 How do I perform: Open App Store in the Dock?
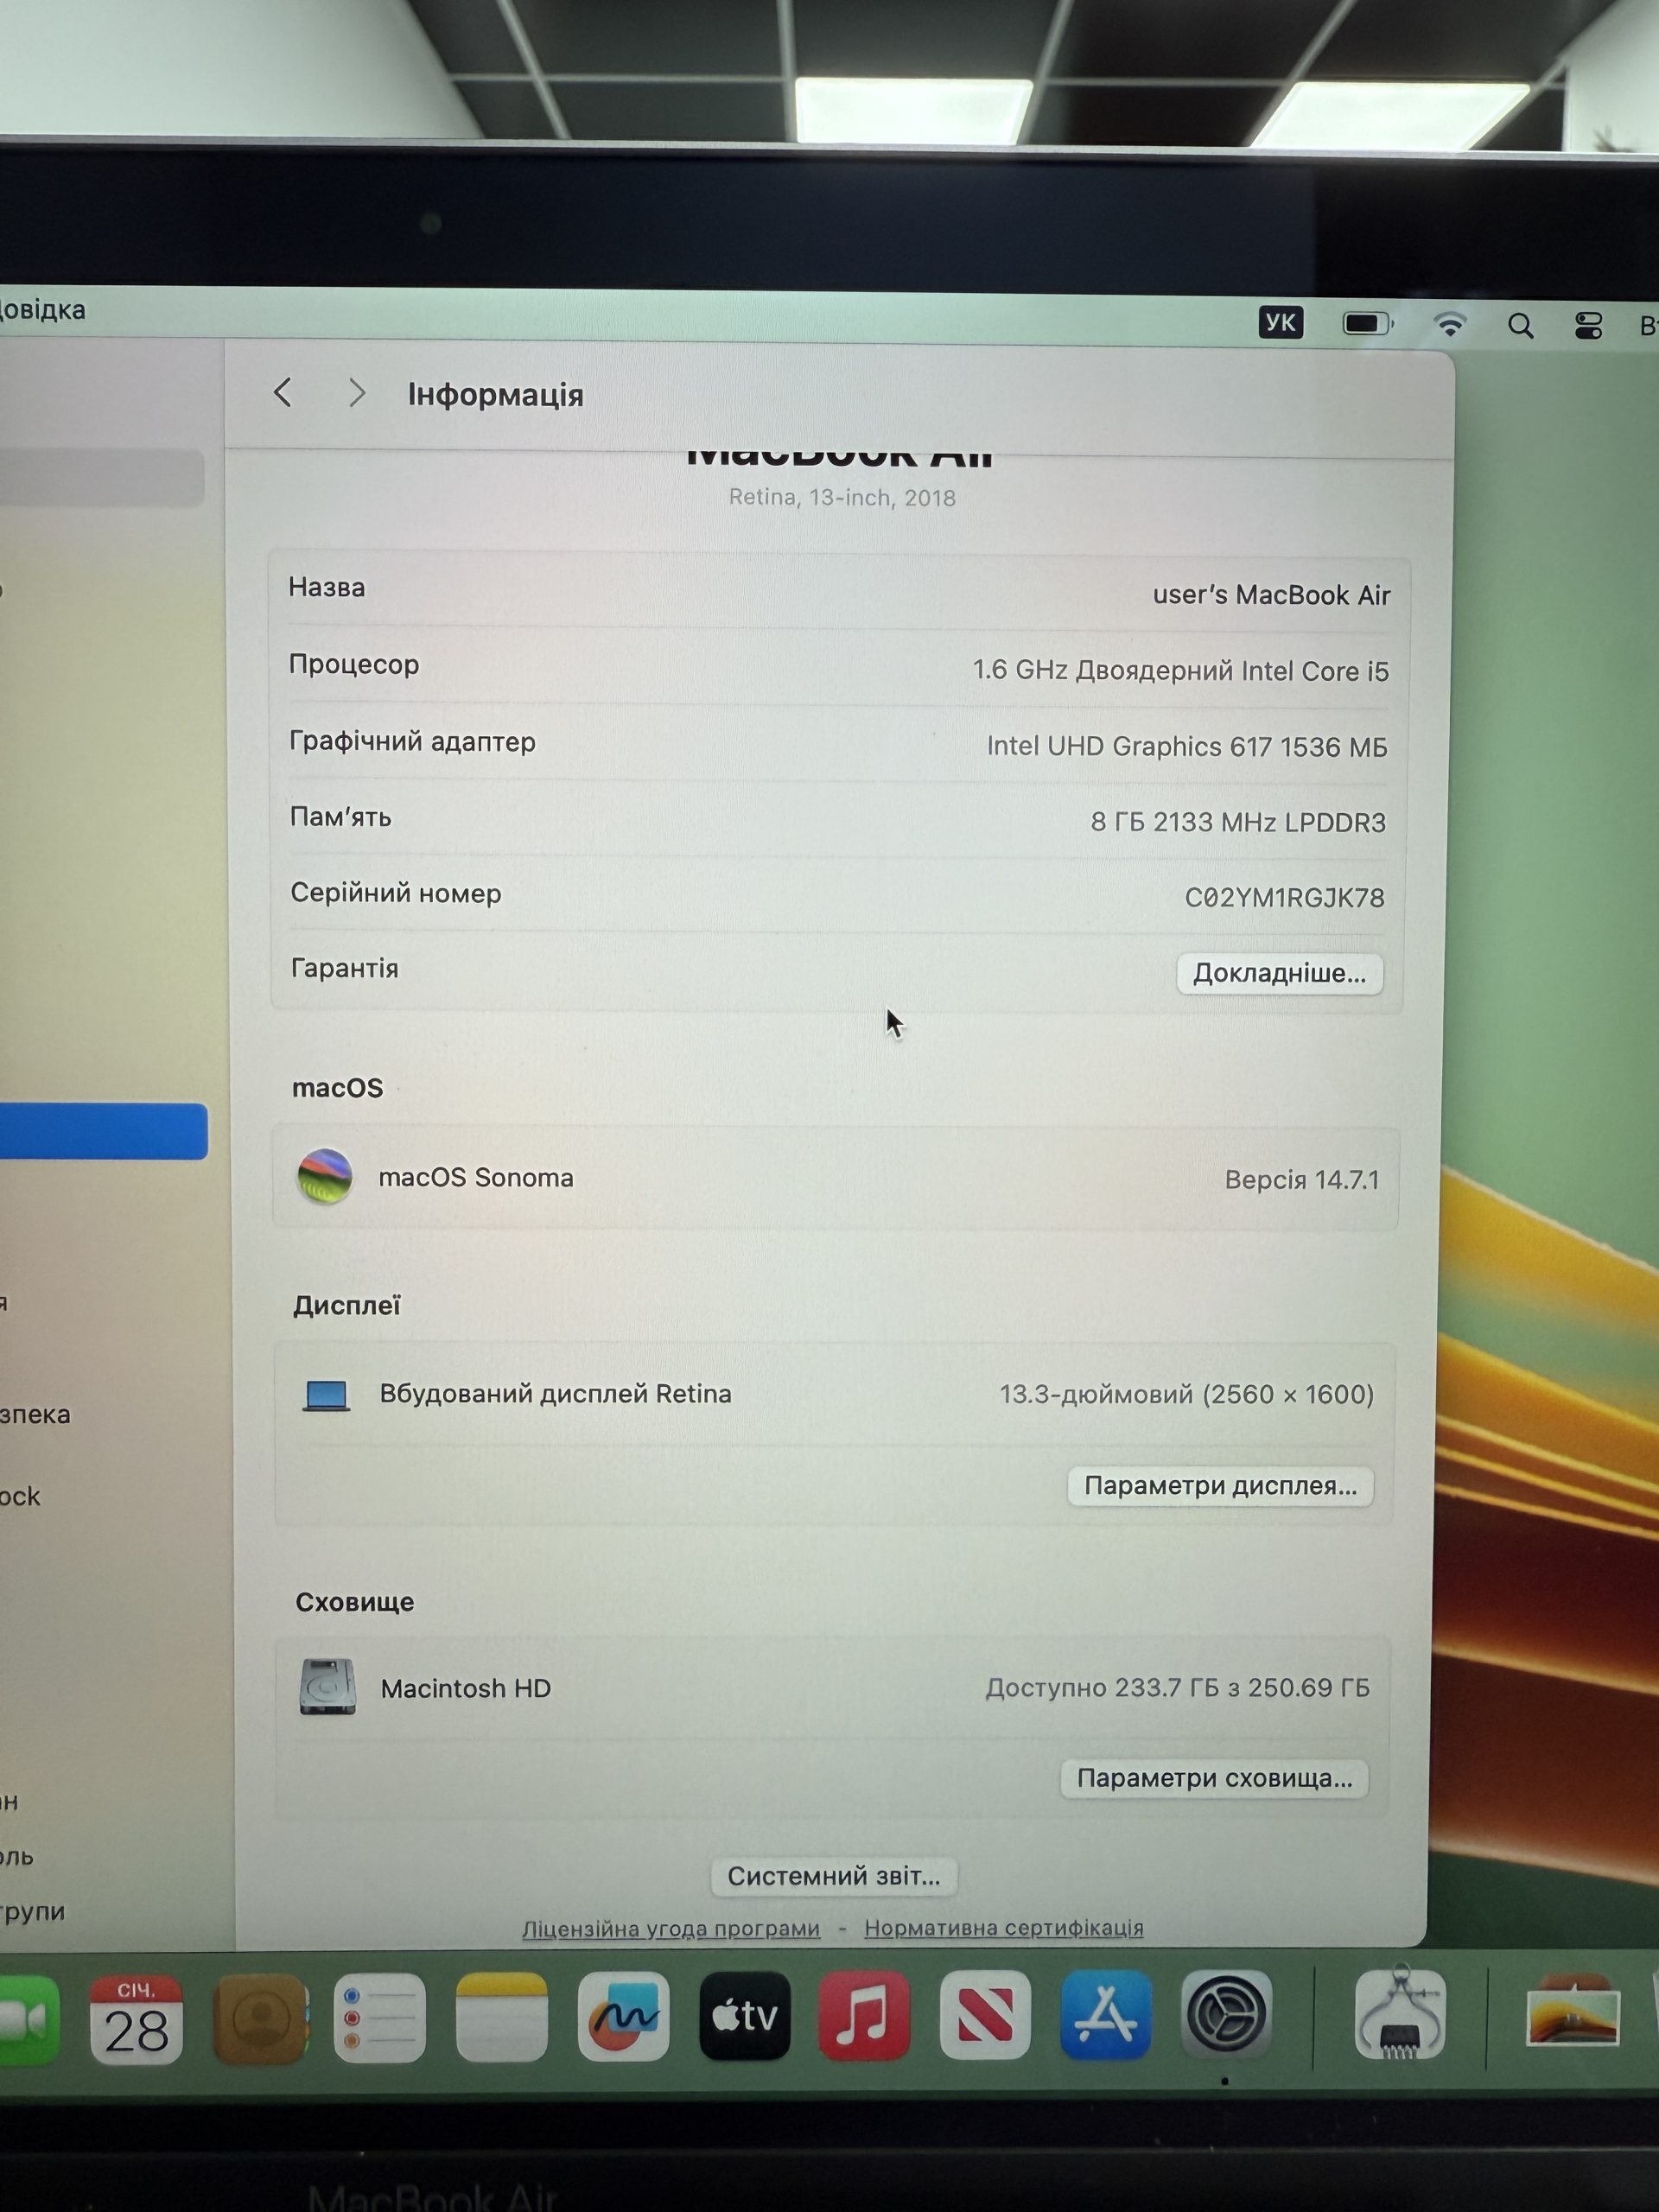(1105, 2015)
